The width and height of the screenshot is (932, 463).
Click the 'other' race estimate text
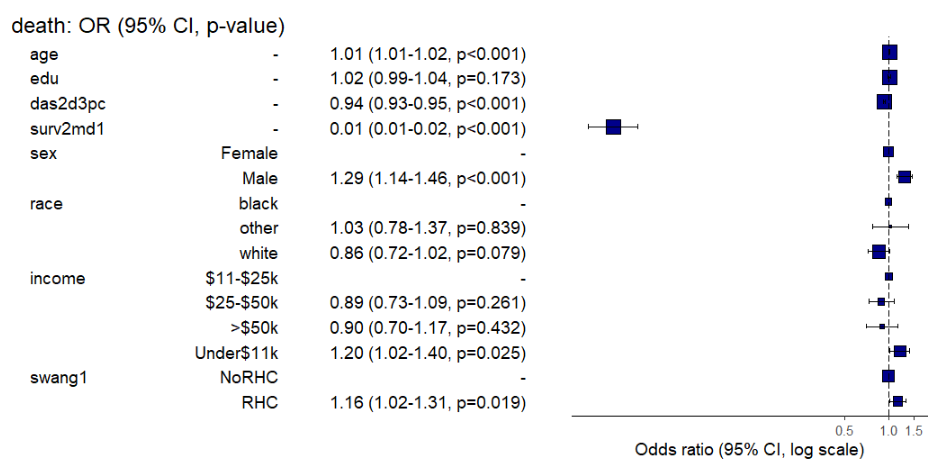(427, 228)
